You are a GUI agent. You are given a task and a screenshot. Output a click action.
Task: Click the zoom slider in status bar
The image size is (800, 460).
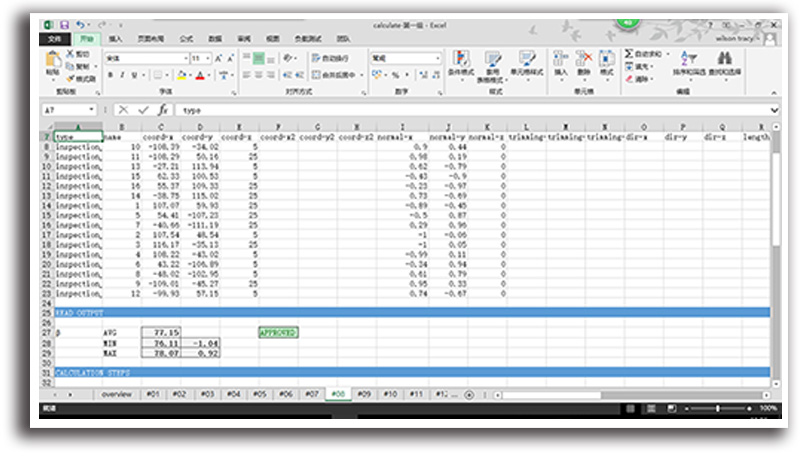pos(718,409)
